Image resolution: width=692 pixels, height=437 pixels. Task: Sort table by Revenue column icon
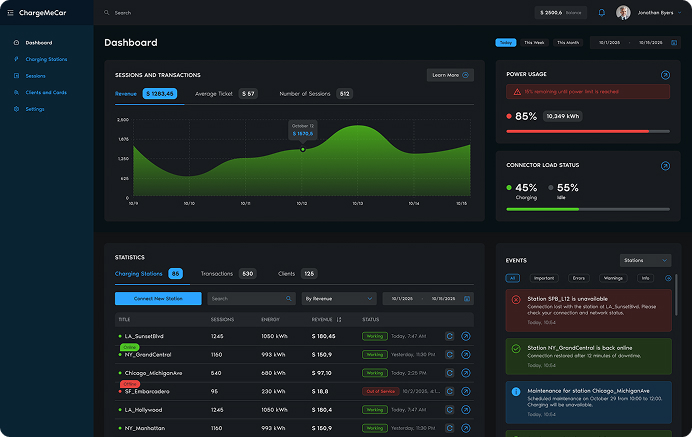tap(339, 319)
